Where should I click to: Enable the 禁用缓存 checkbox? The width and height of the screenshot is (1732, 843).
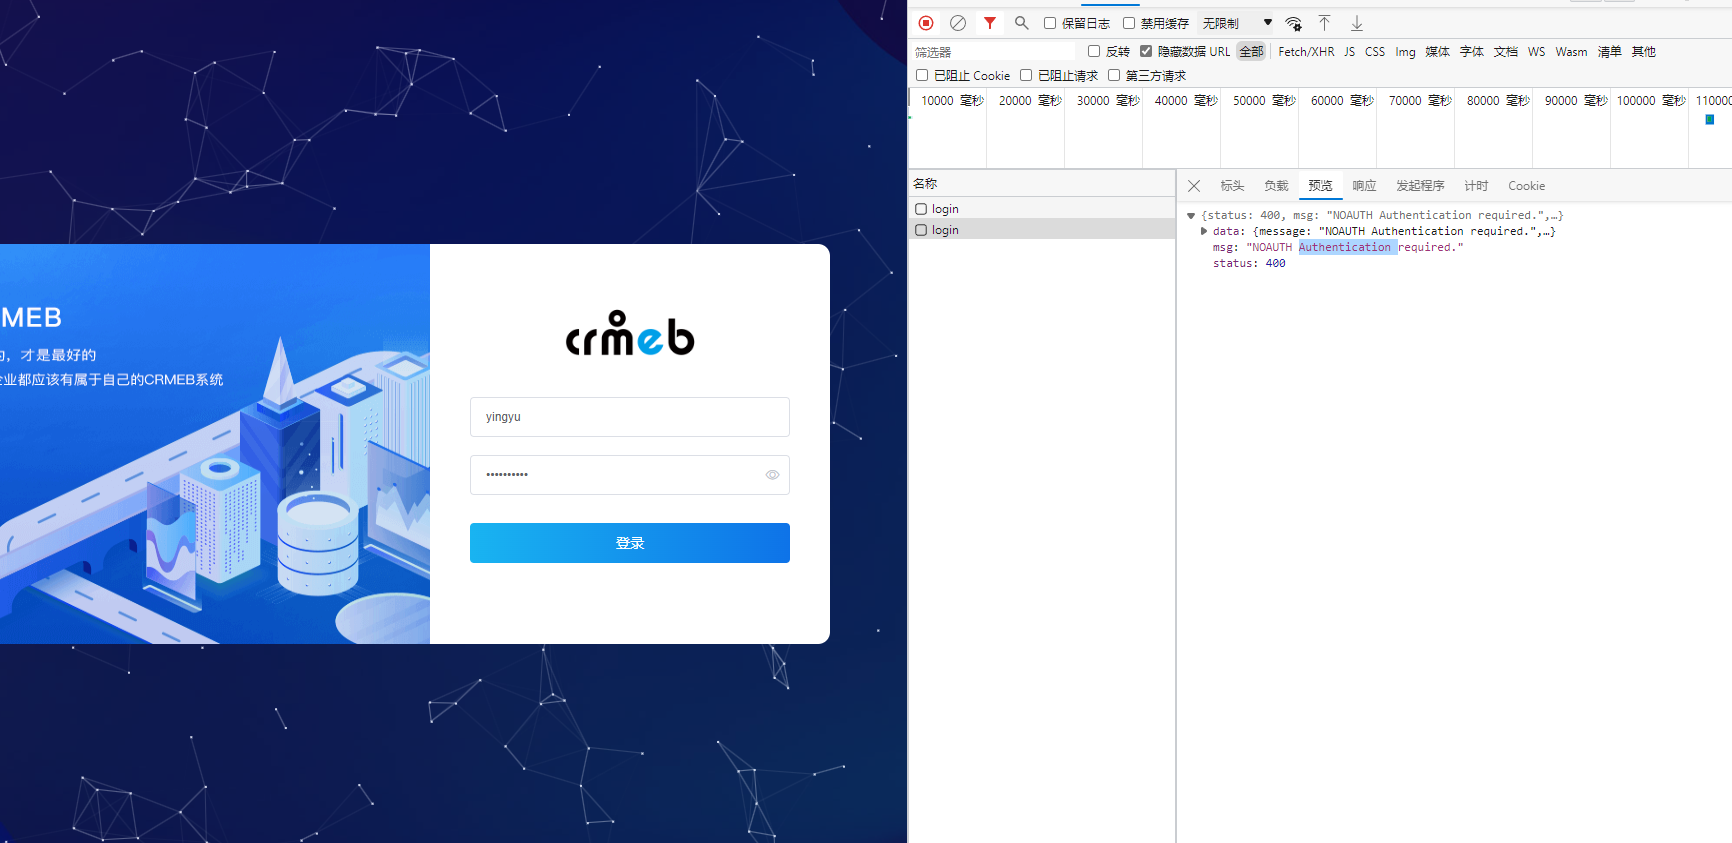click(1129, 23)
